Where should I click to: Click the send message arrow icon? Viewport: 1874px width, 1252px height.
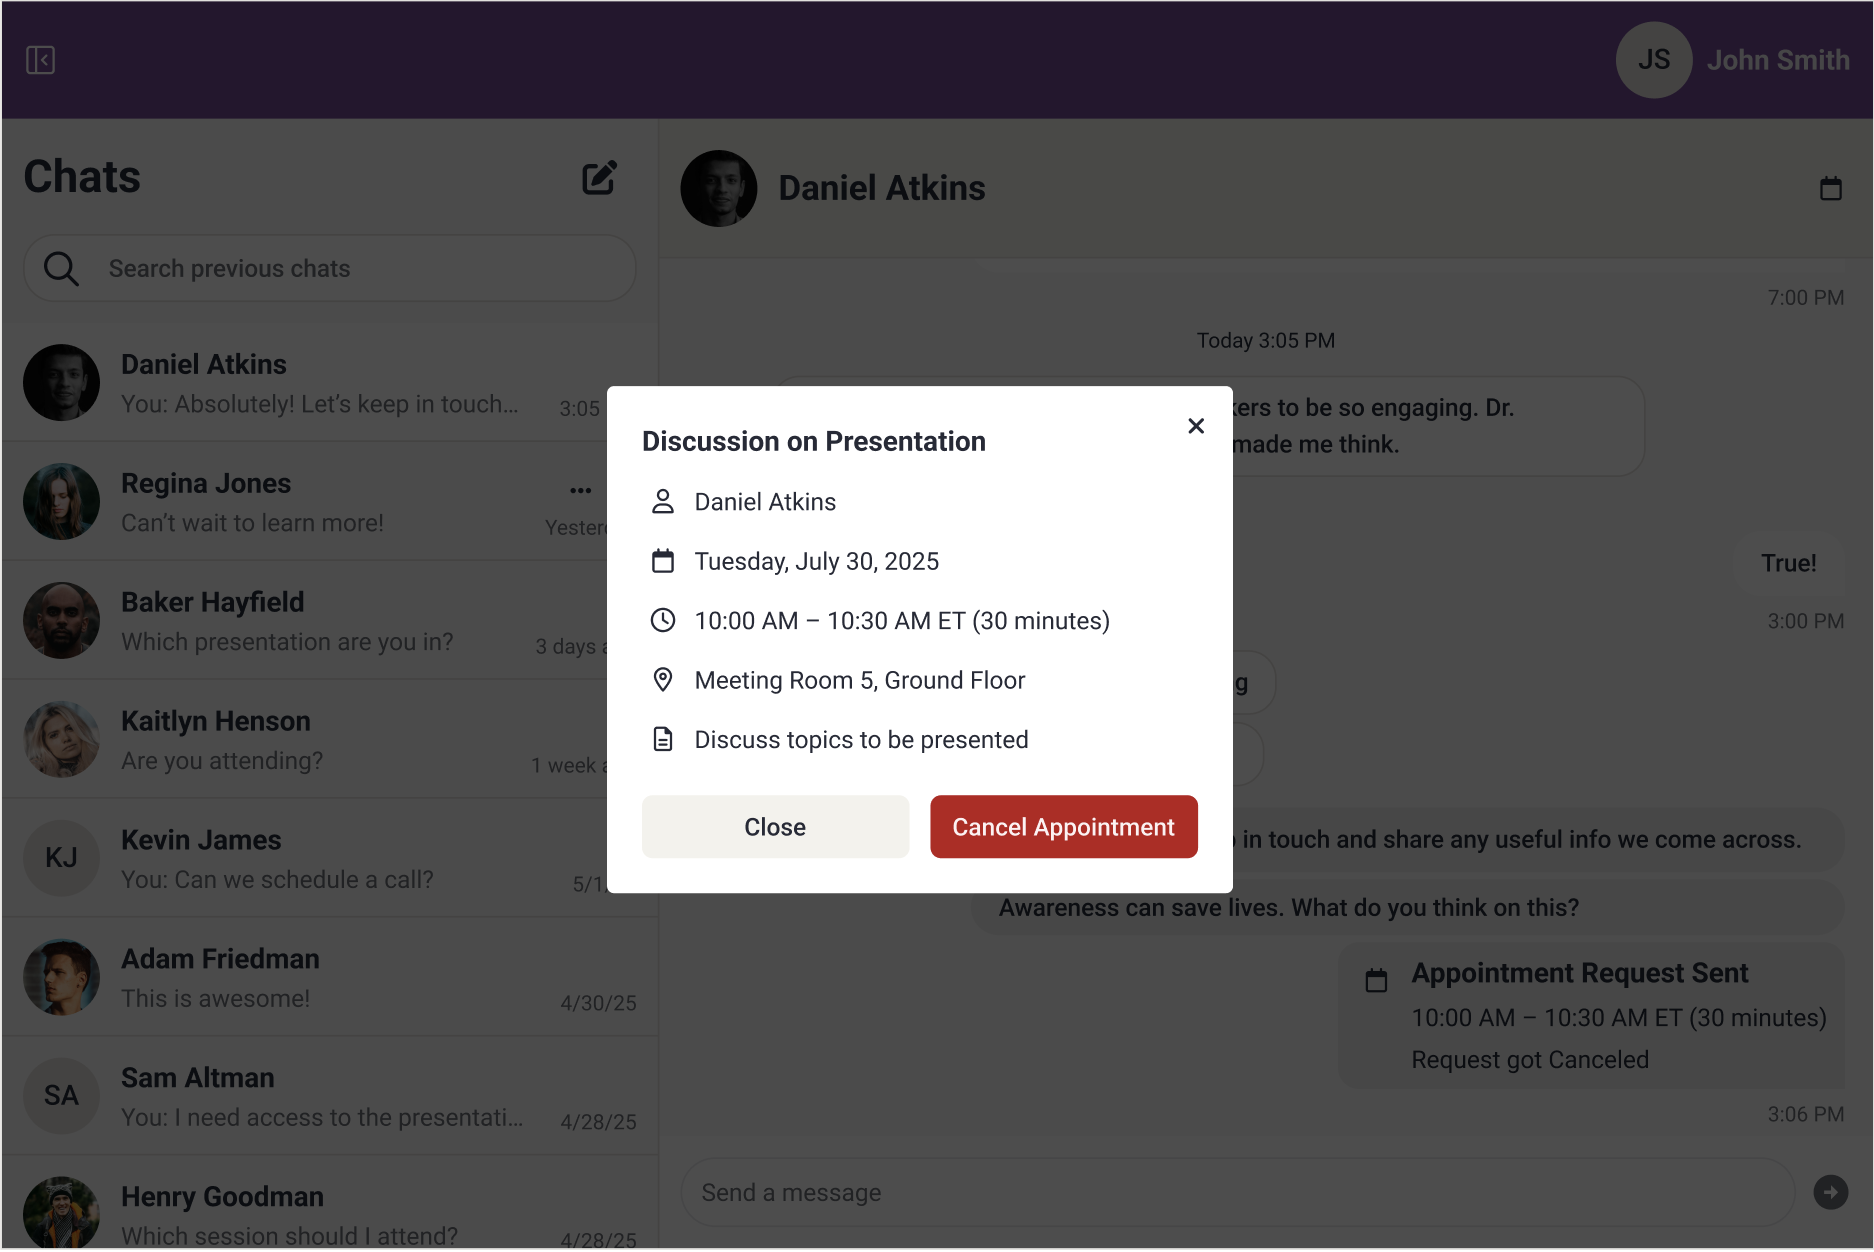[x=1830, y=1192]
